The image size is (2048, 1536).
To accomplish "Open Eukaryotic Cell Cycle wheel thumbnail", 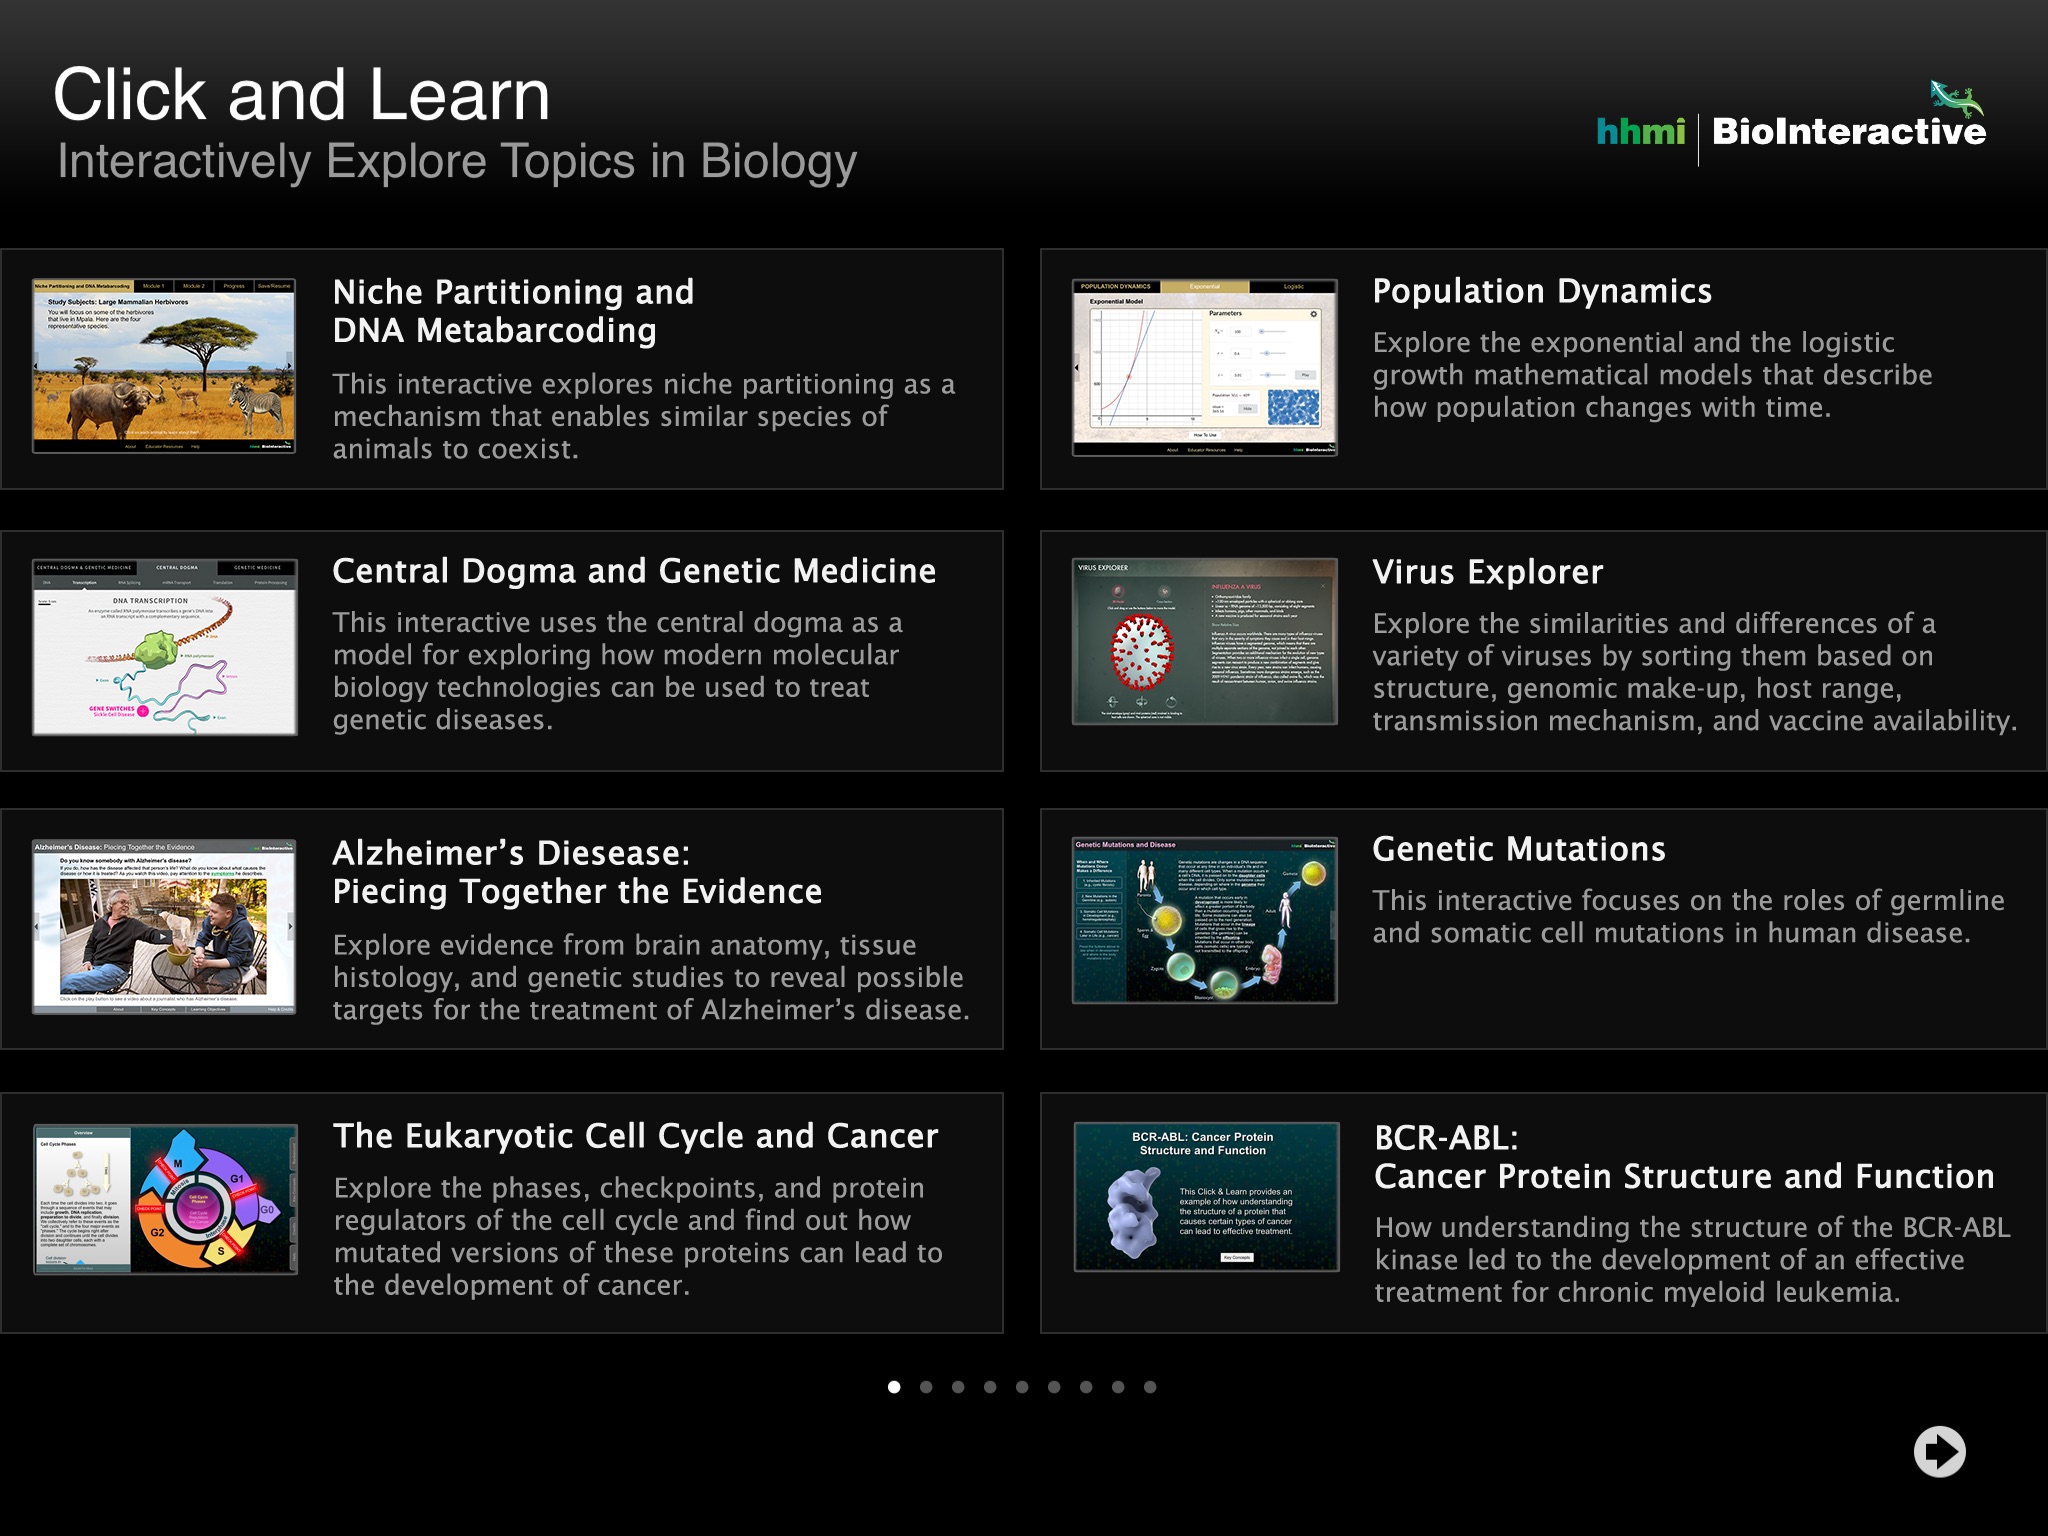I will [x=166, y=1198].
